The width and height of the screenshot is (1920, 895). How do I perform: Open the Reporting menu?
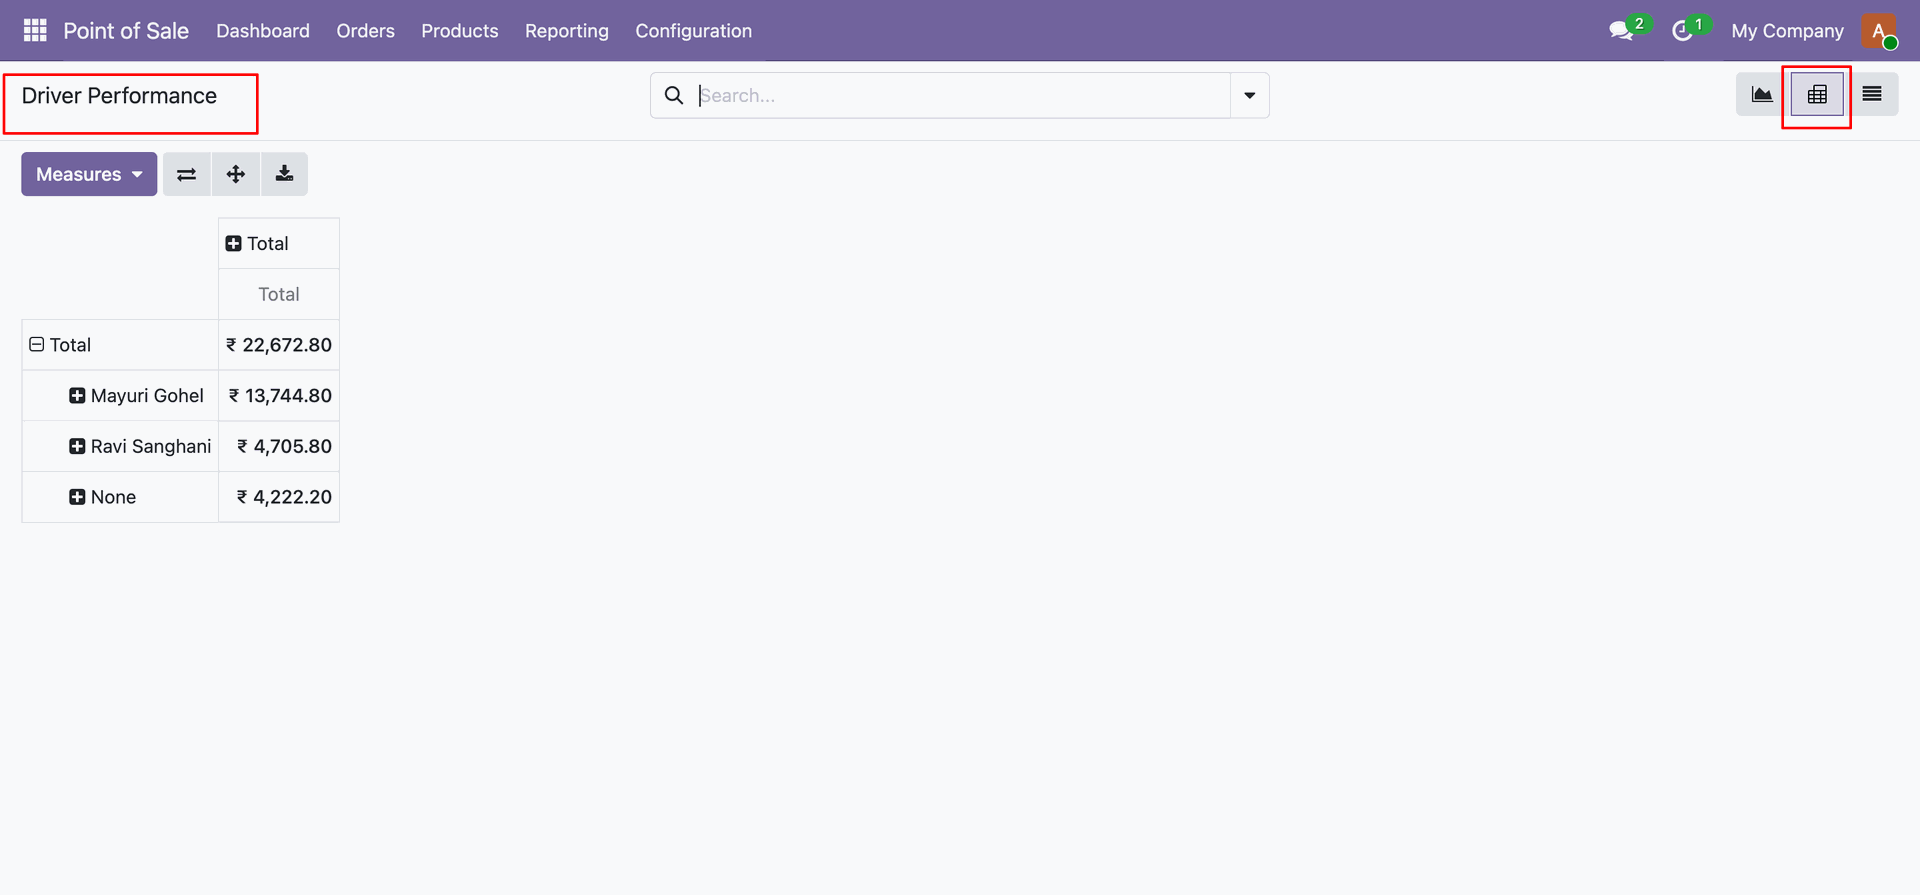coord(567,31)
